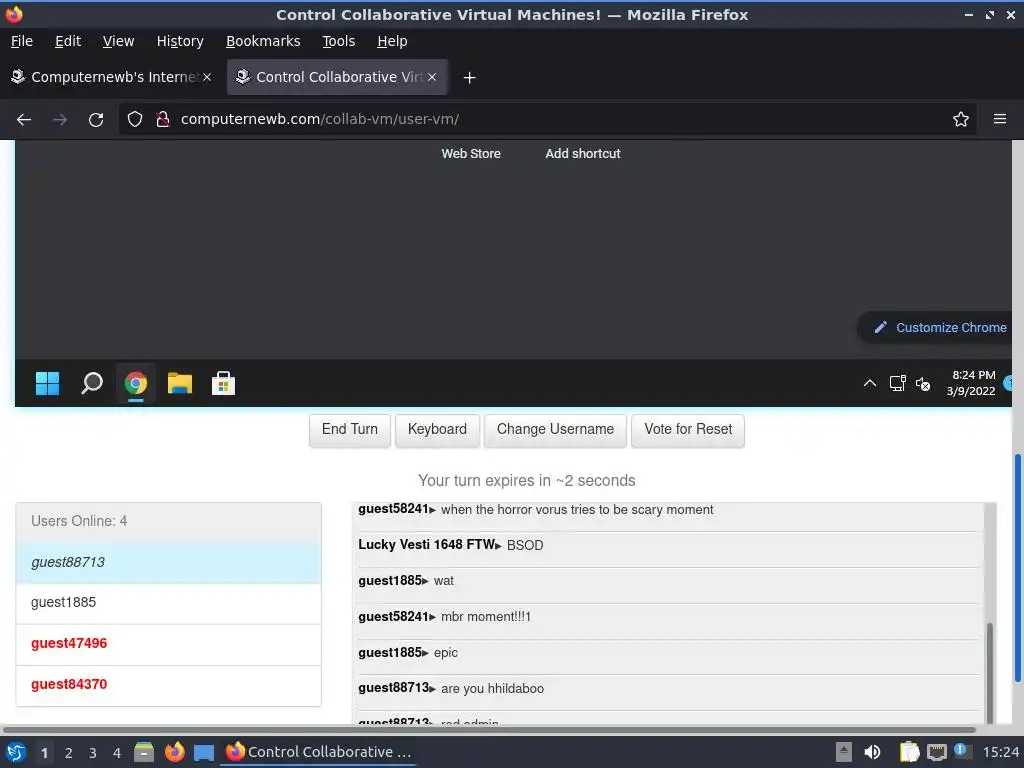
Task: Click the Firefox forward arrow button
Action: coord(60,120)
